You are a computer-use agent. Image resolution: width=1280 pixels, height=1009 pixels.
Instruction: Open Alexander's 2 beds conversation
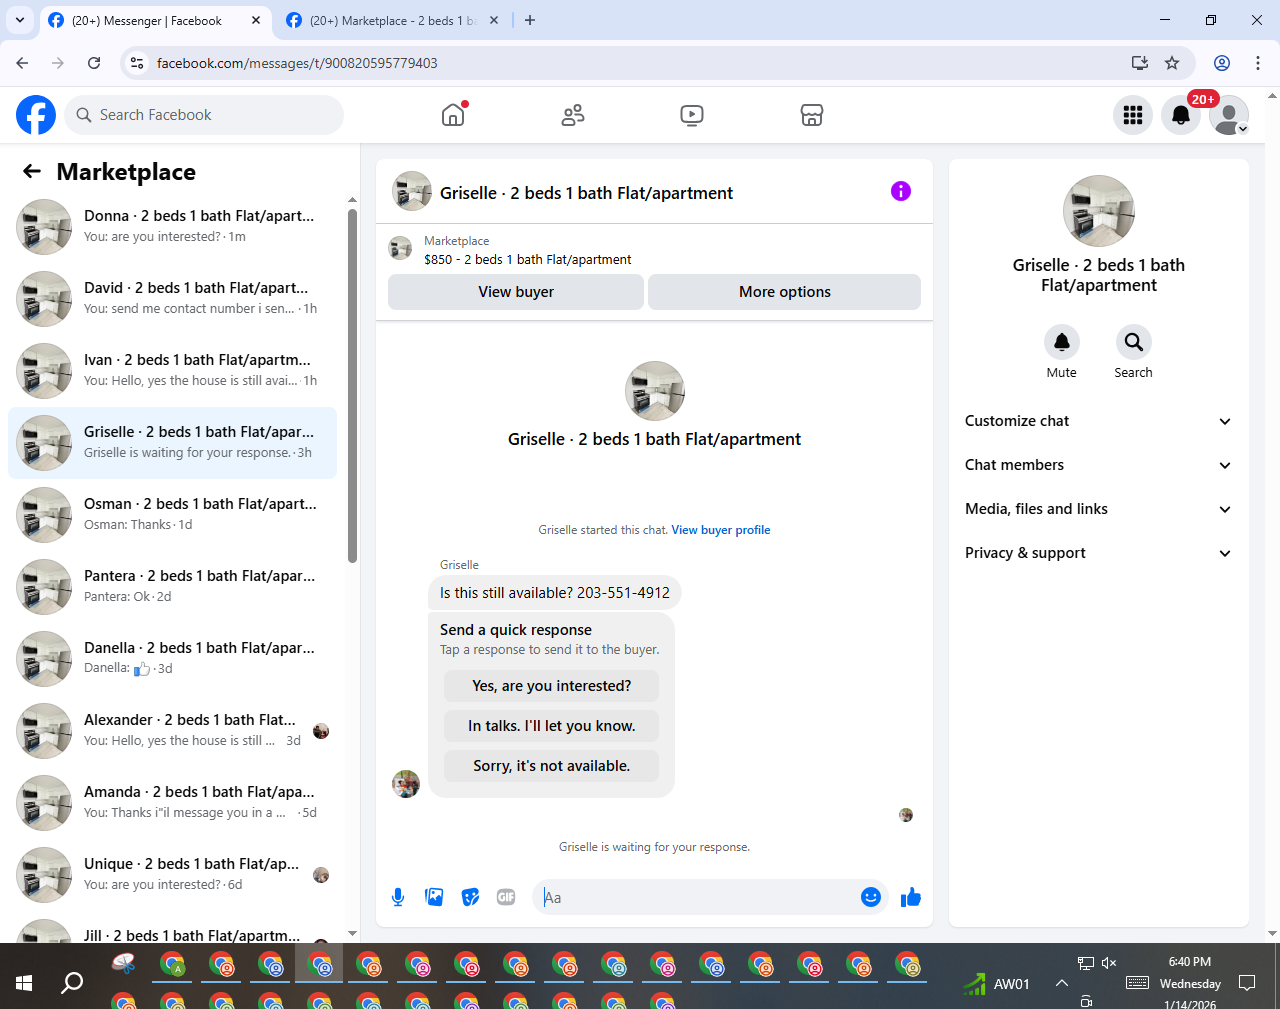(x=172, y=731)
